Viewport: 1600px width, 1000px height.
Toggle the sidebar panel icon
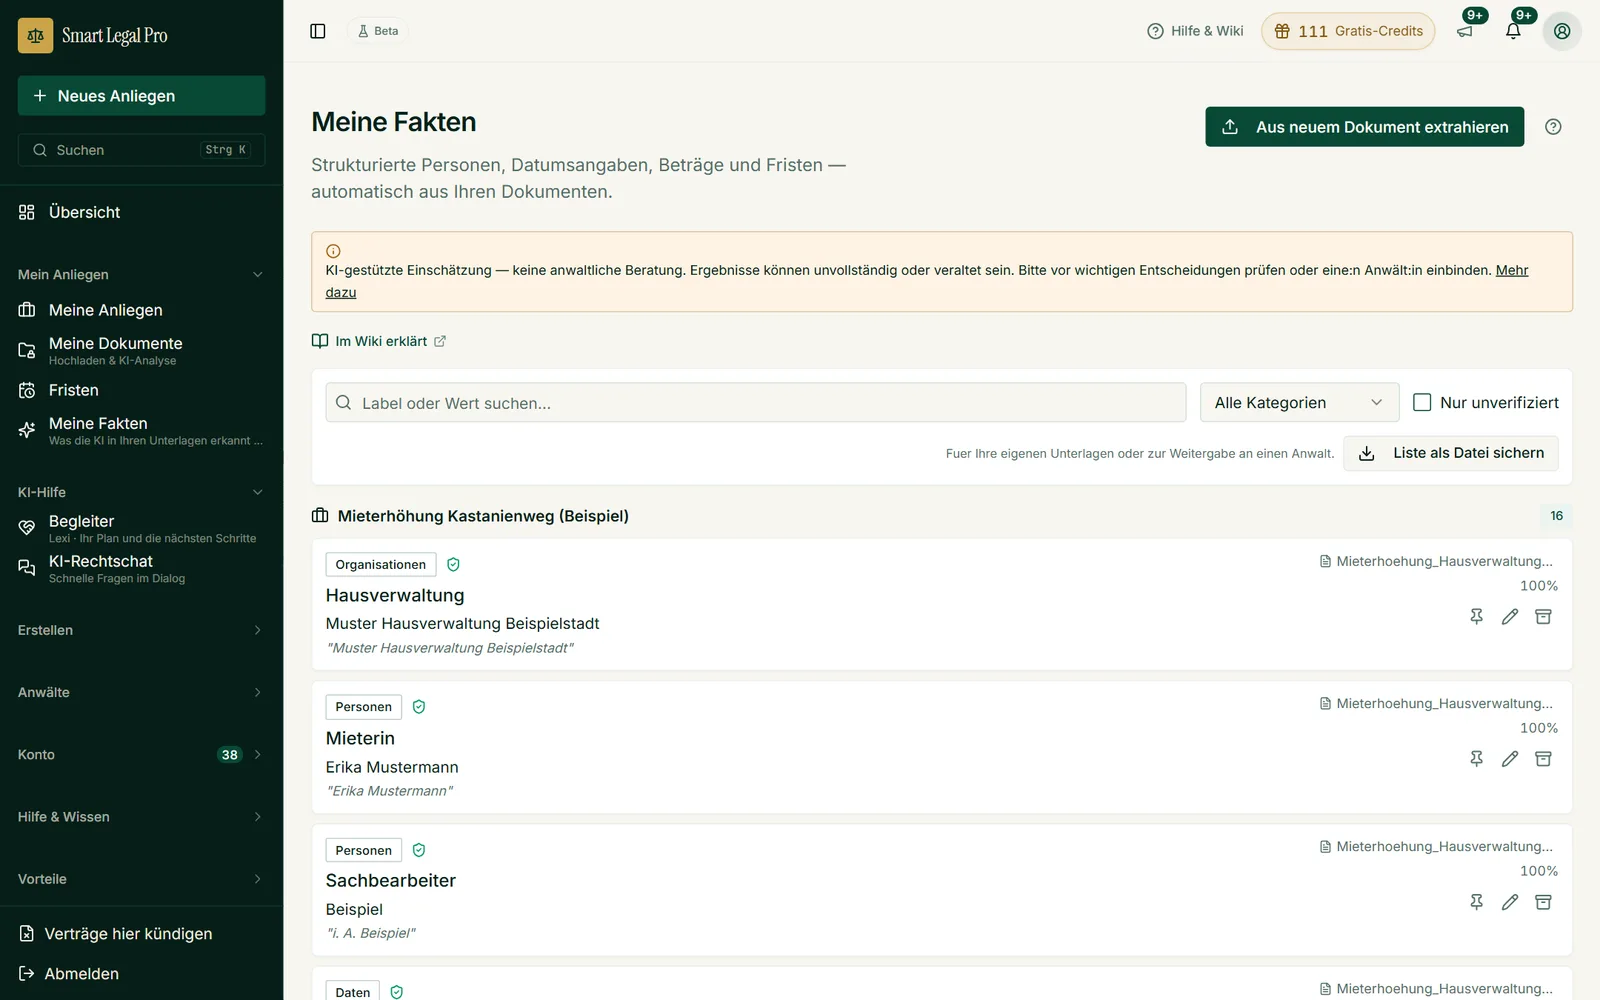[x=318, y=31]
